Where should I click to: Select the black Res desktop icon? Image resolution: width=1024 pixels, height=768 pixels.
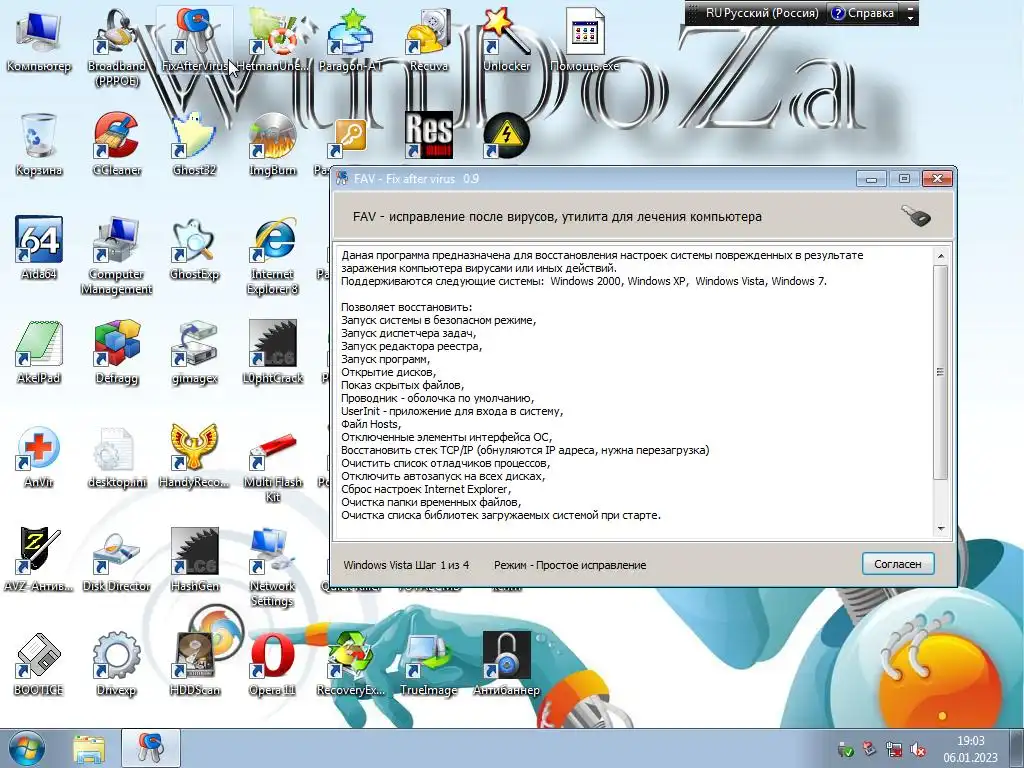(x=428, y=136)
